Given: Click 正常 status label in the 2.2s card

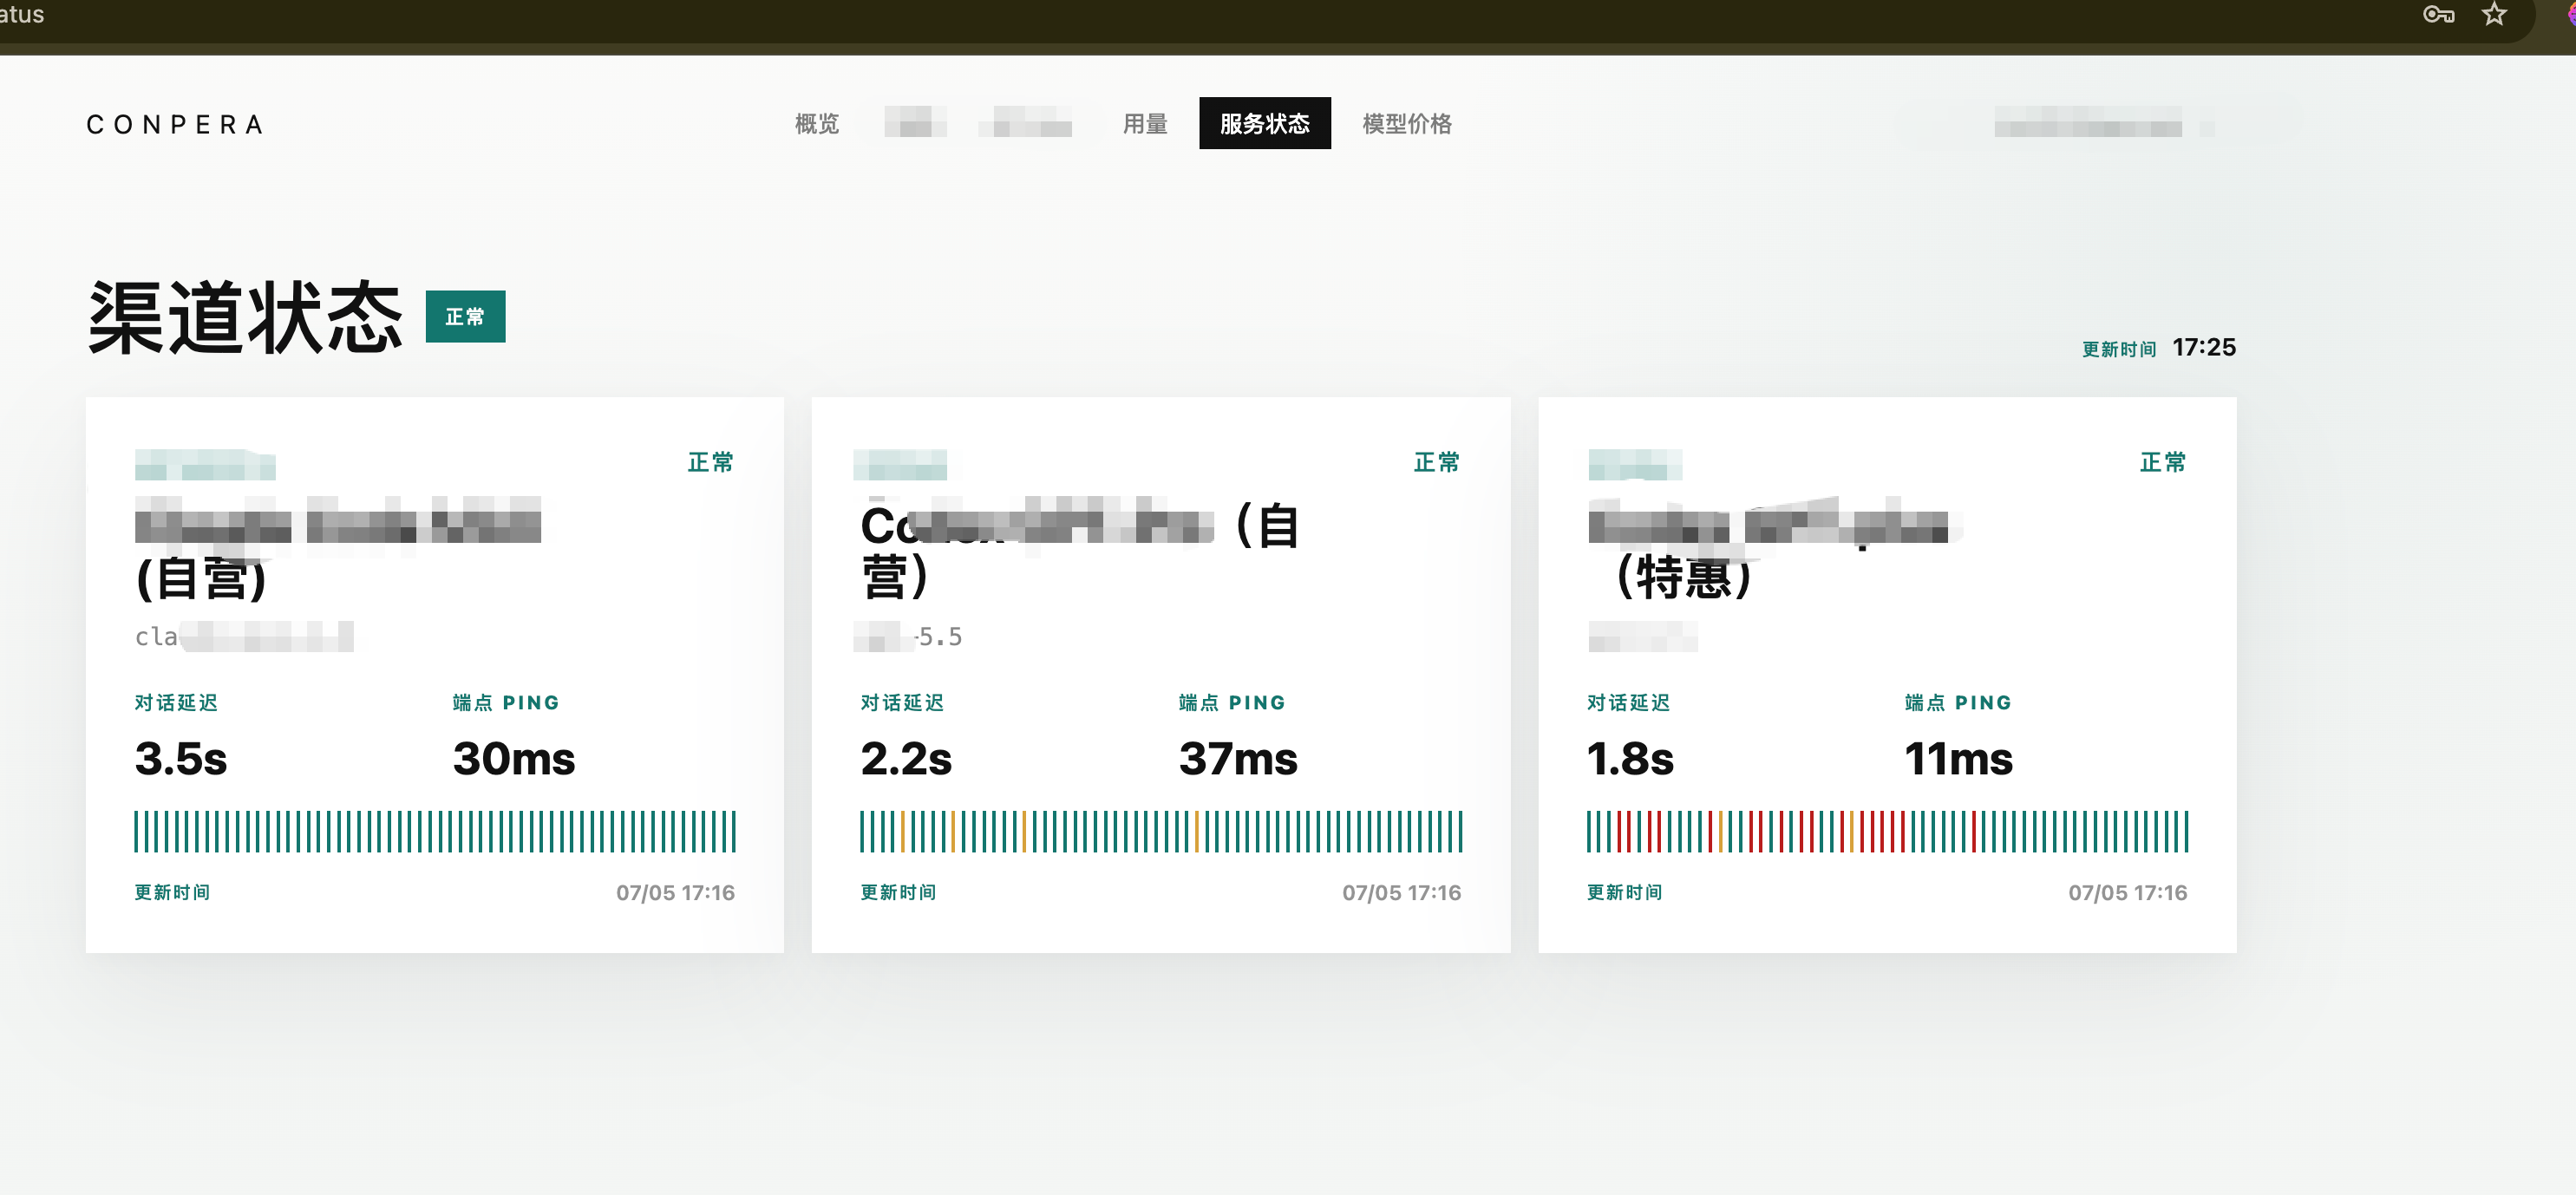Looking at the screenshot, I should (x=1437, y=462).
